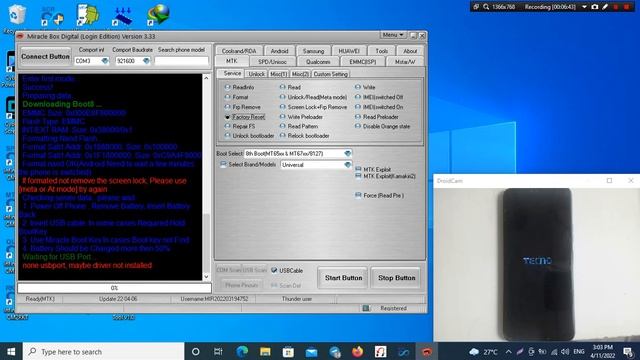Switch to the Android tab
Image resolution: width=640 pixels, height=360 pixels.
pos(279,51)
